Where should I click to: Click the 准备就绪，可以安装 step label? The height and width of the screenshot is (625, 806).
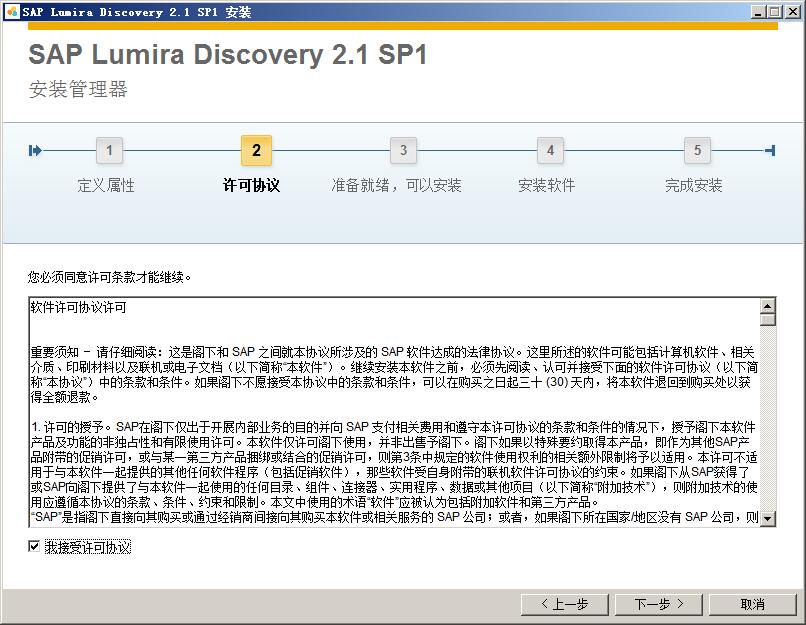[x=396, y=185]
